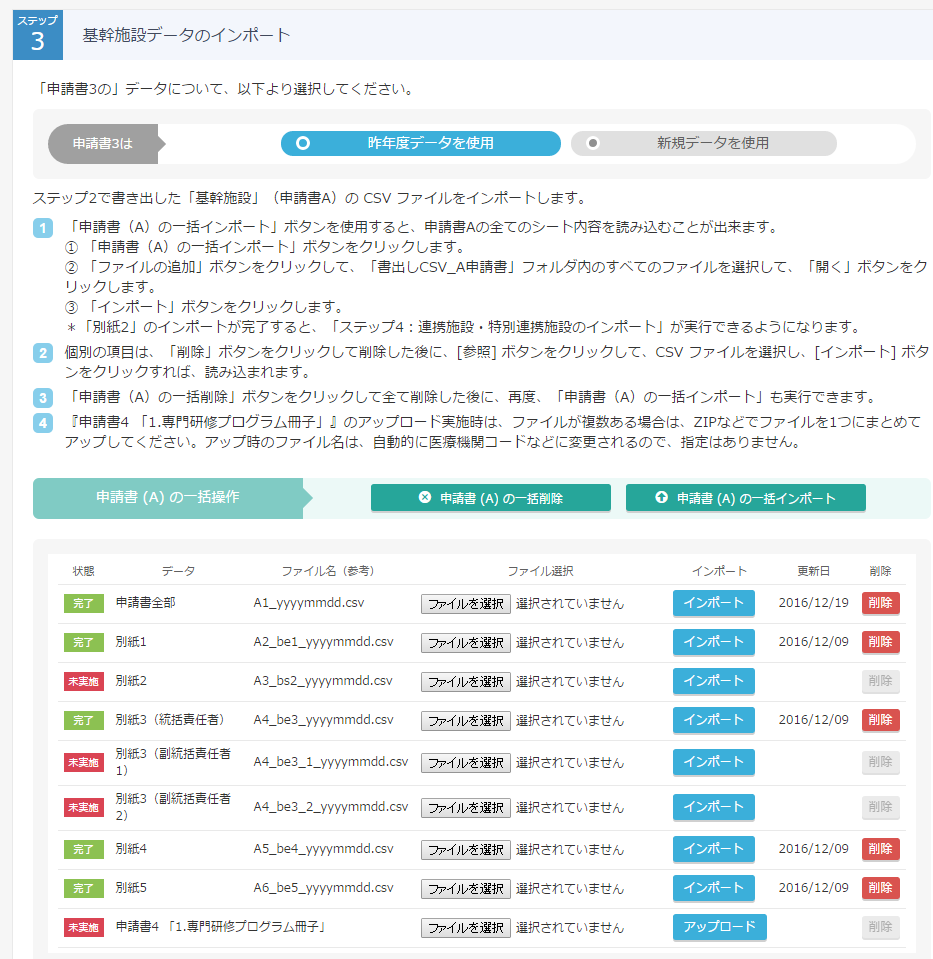Click the ステップ 3 step badge

point(38,35)
